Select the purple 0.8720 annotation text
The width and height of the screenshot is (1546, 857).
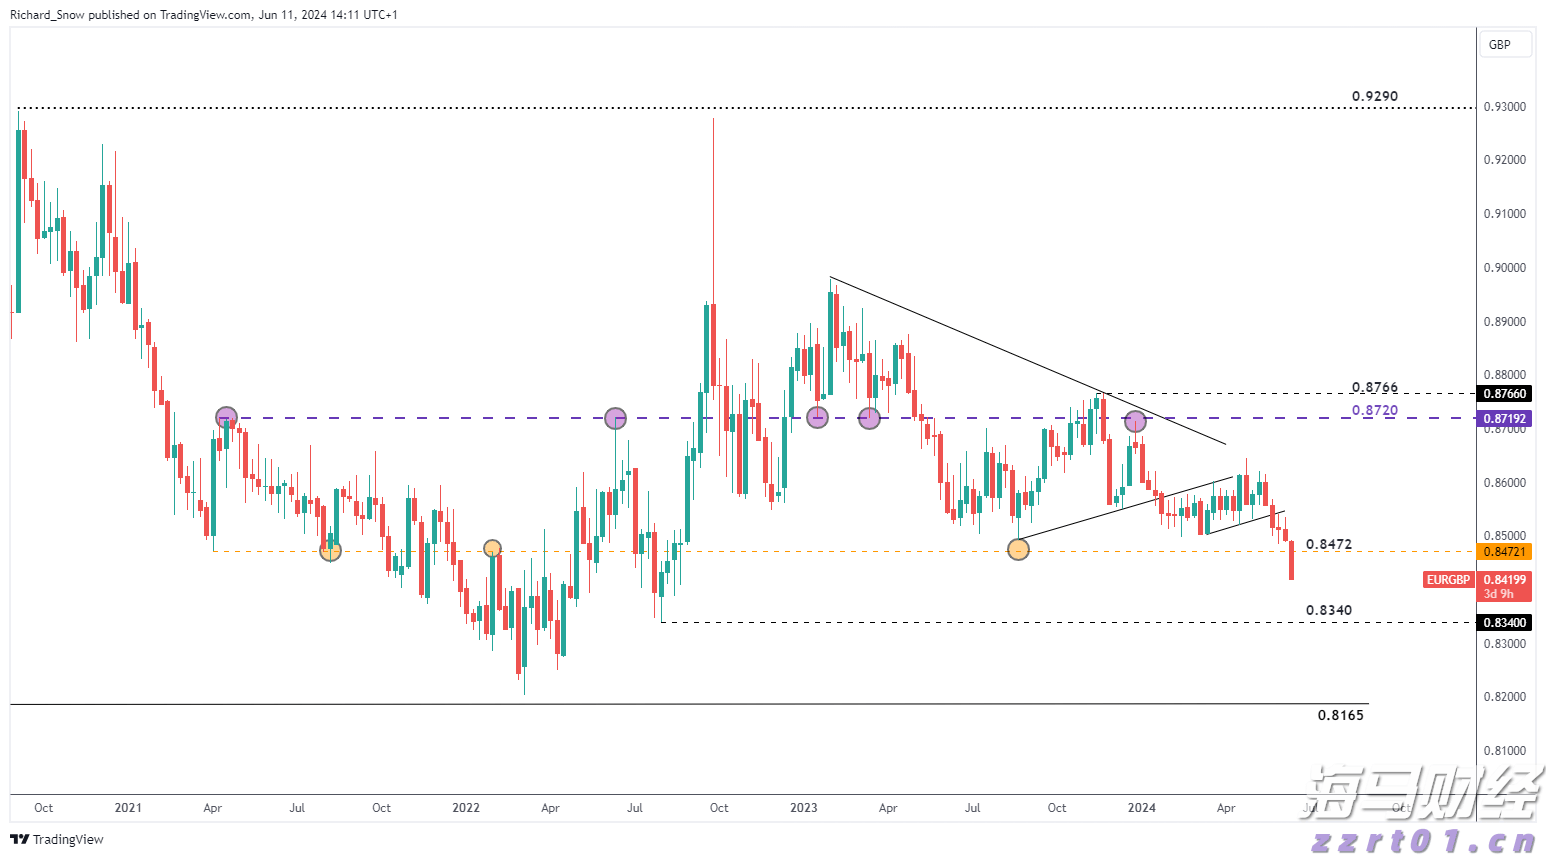1375,410
